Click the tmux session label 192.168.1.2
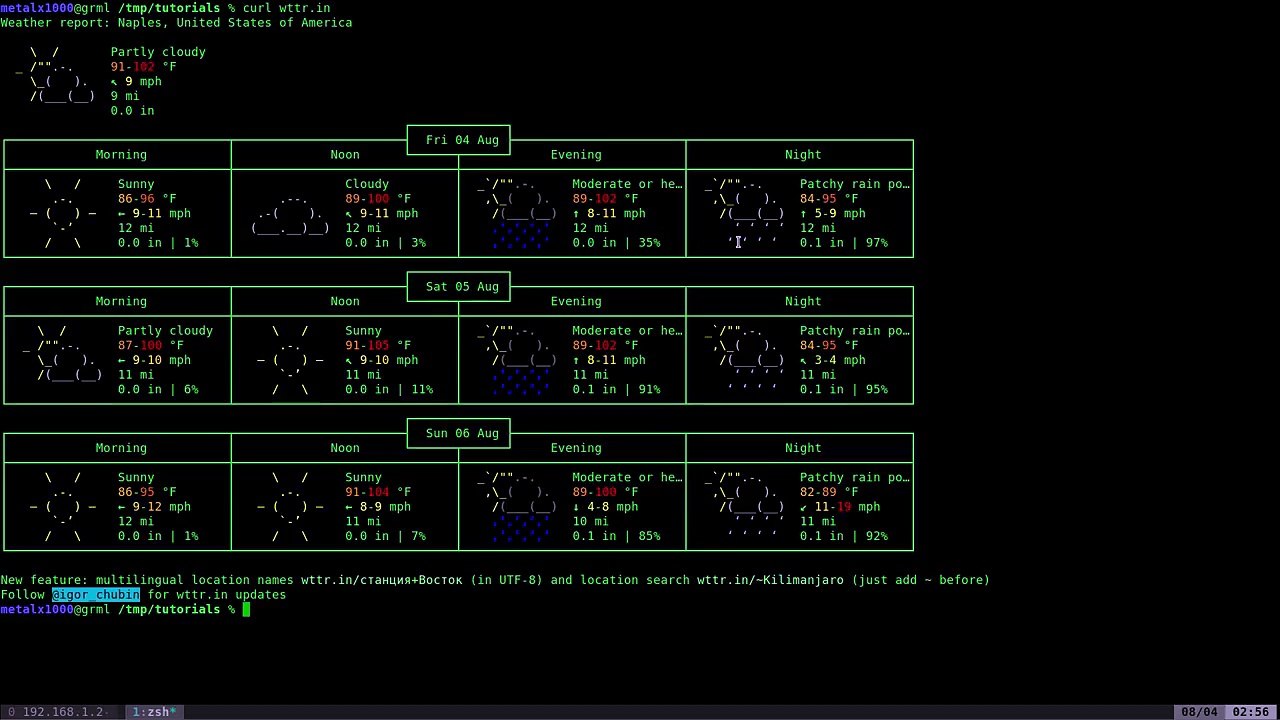The image size is (1280, 720). click(x=63, y=712)
